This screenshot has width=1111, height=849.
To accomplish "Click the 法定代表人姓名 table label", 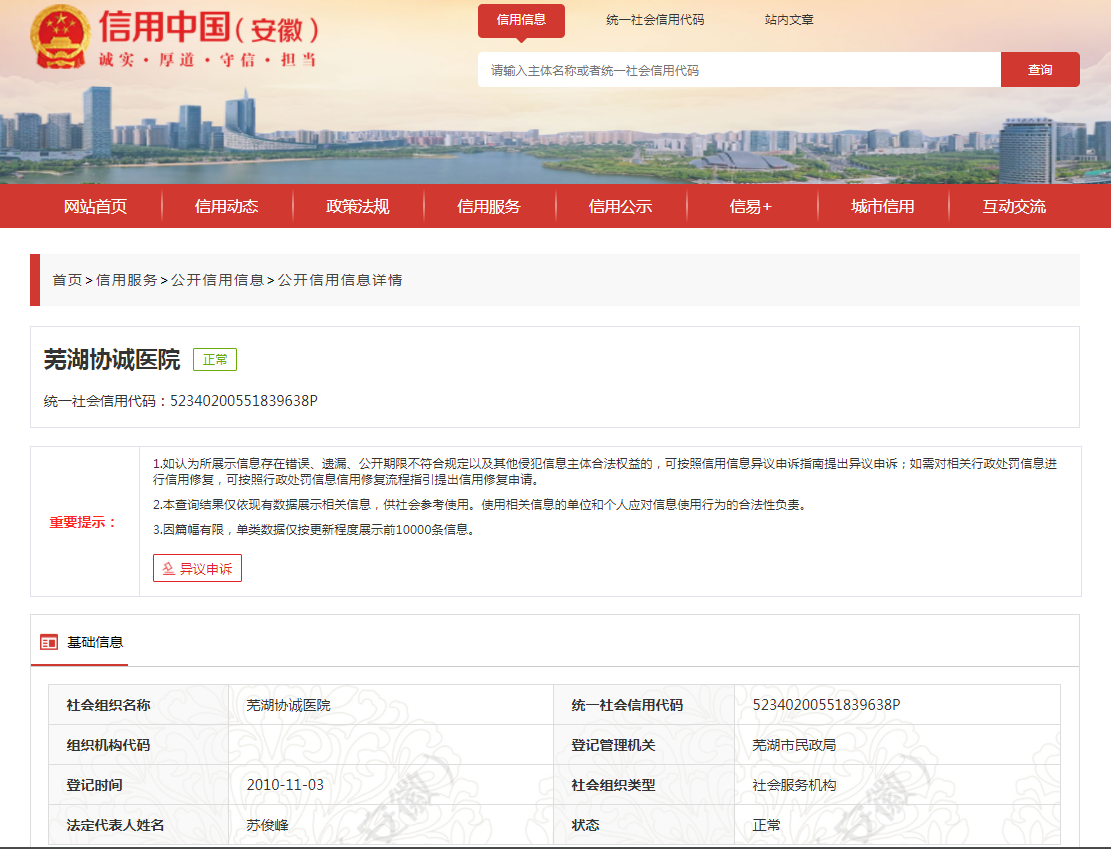I will (x=115, y=825).
